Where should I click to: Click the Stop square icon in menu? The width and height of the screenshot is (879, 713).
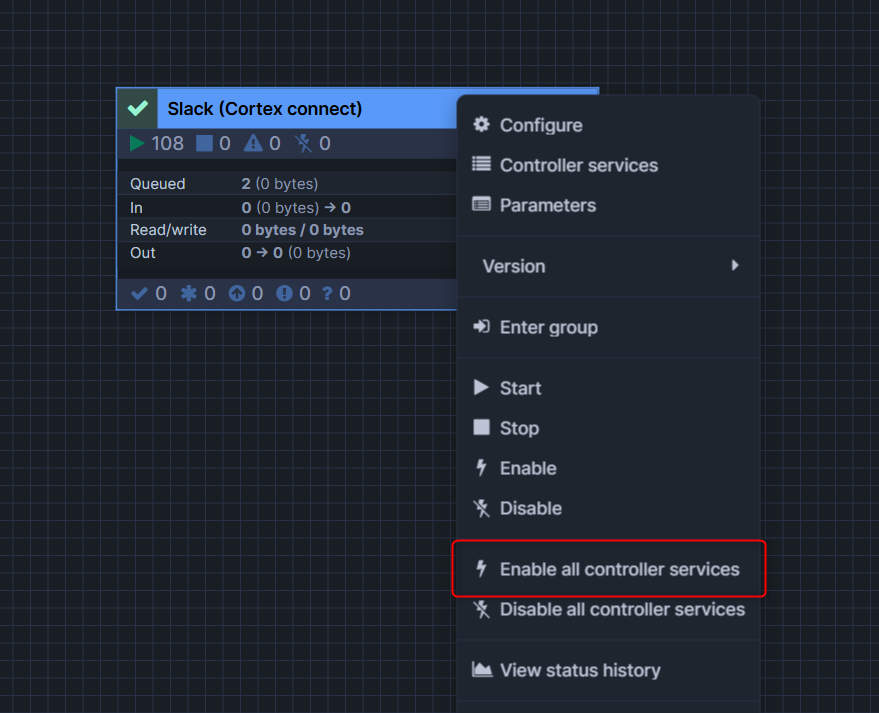click(x=481, y=427)
